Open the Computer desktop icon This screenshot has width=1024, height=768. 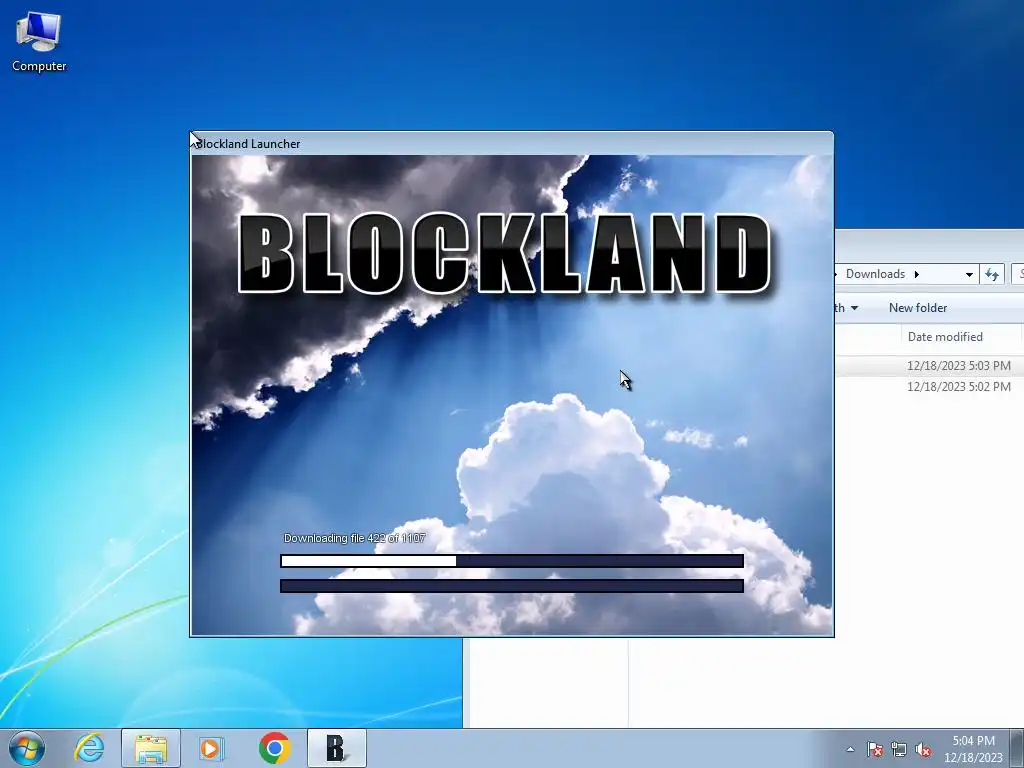tap(39, 42)
